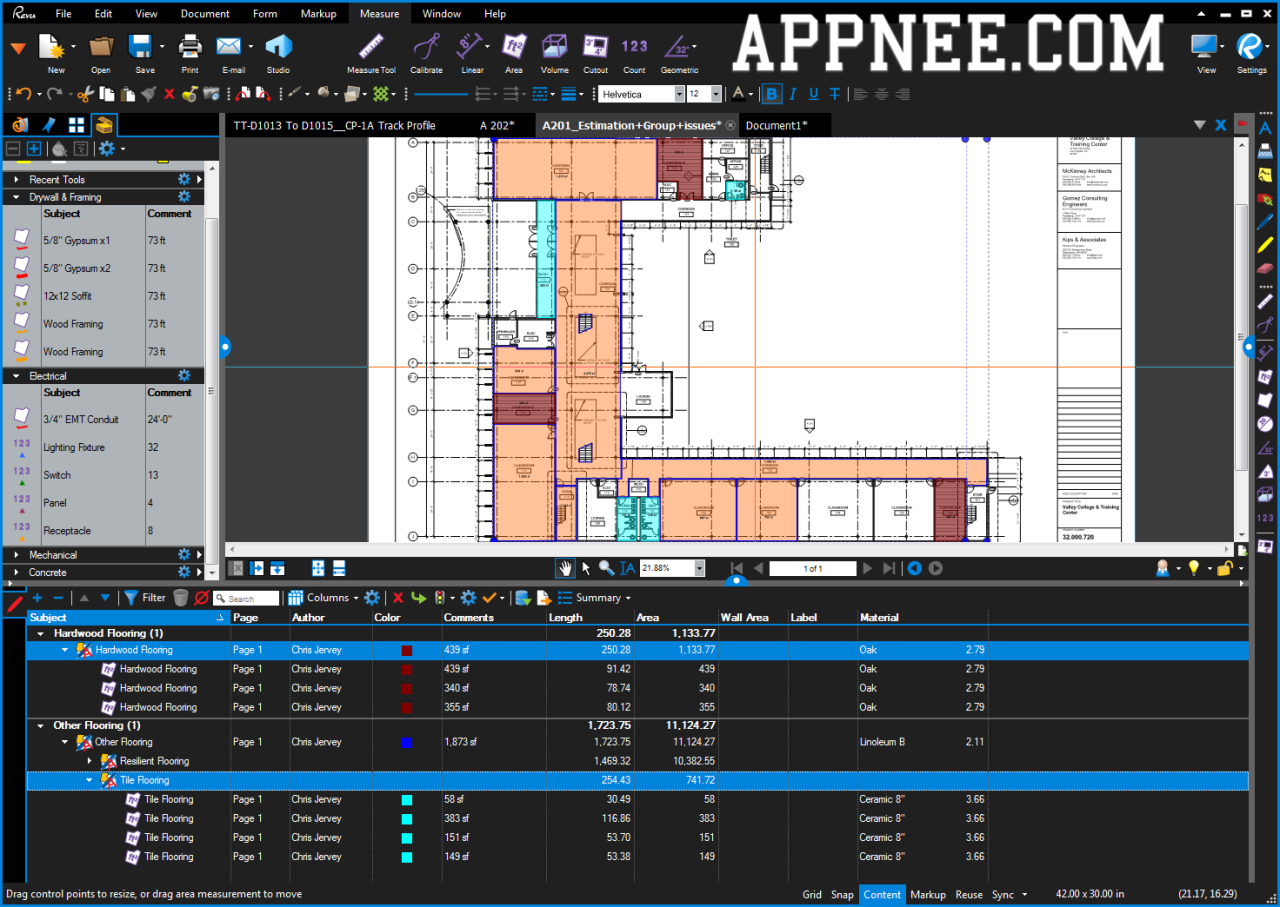Click the green arrow reply icon in markups list
Screen dimensions: 1280x907
pos(418,598)
